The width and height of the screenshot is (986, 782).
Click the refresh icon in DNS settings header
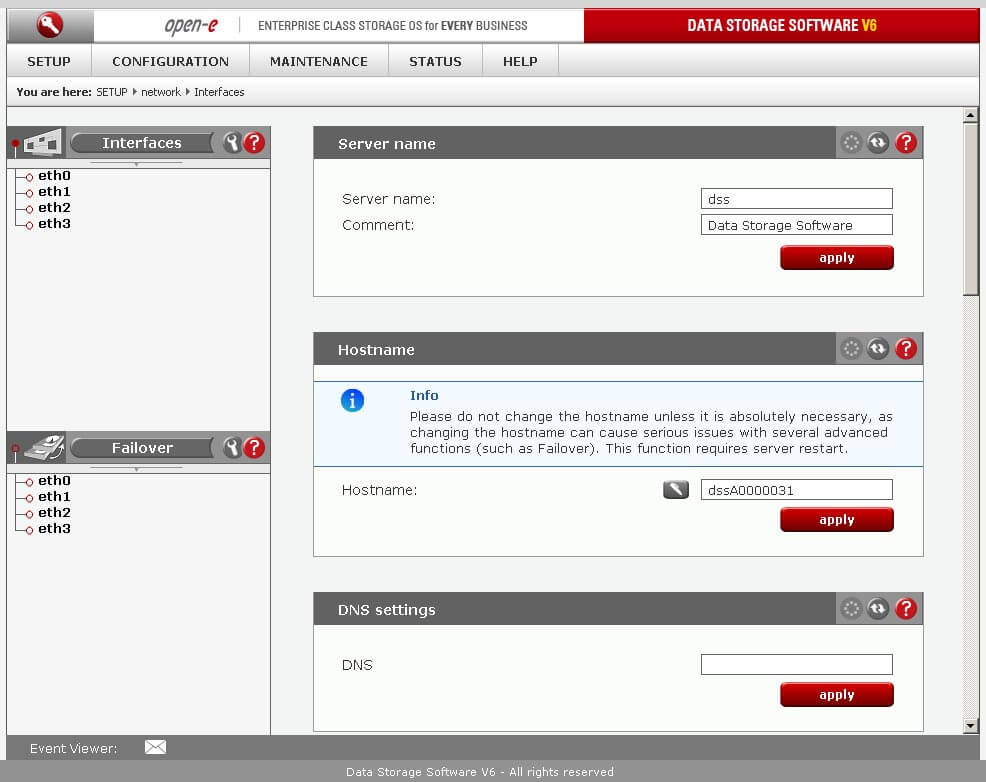(878, 609)
